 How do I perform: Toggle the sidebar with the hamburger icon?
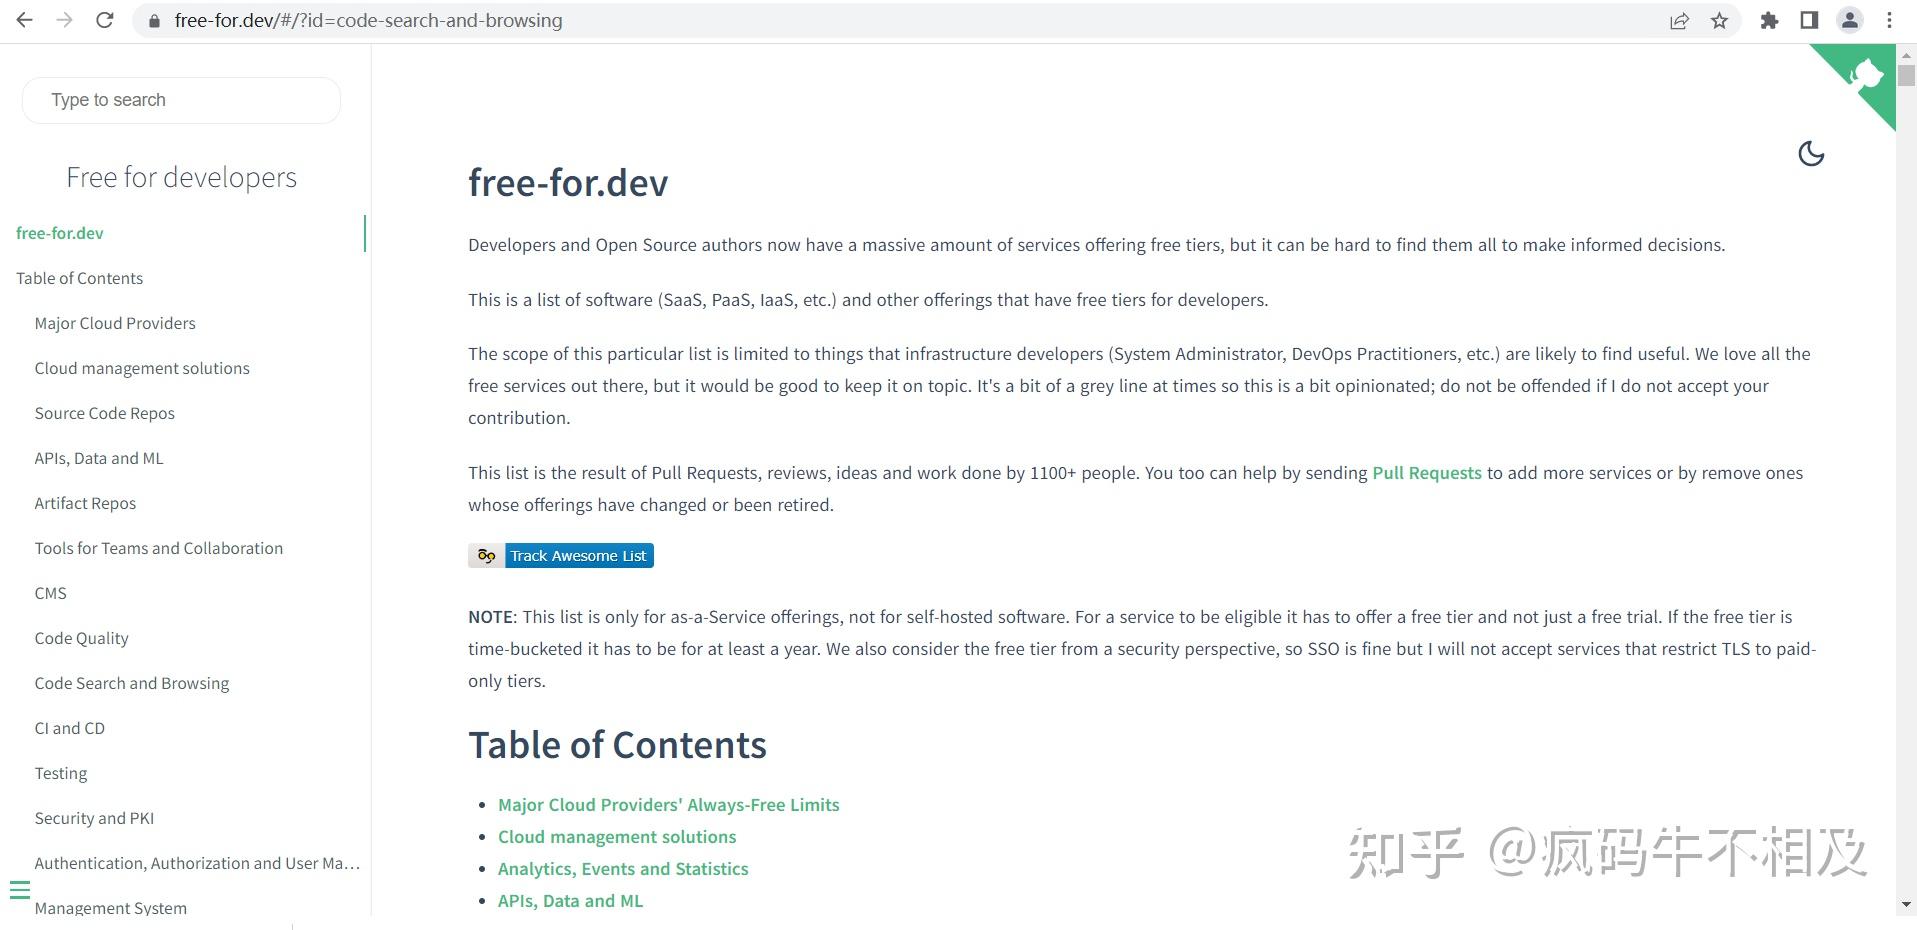pyautogui.click(x=20, y=890)
